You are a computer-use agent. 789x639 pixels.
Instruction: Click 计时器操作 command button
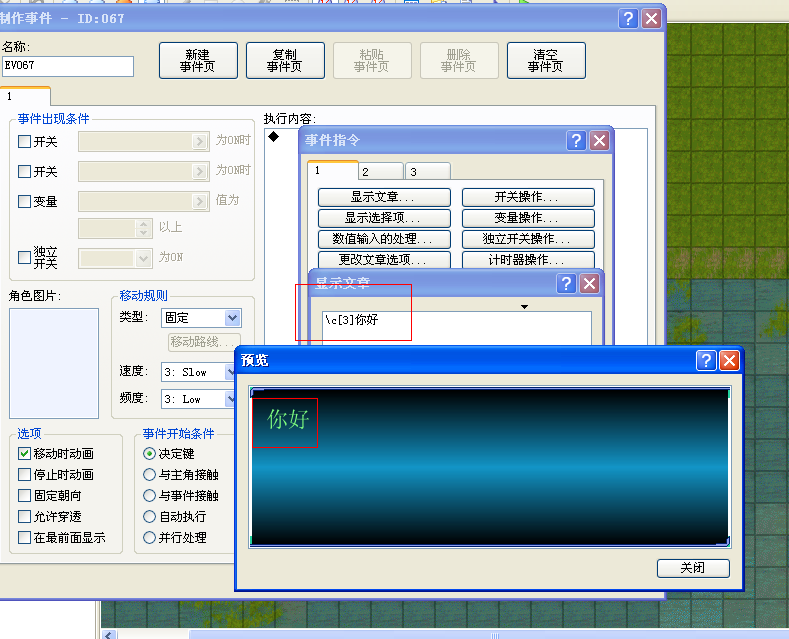click(x=528, y=260)
